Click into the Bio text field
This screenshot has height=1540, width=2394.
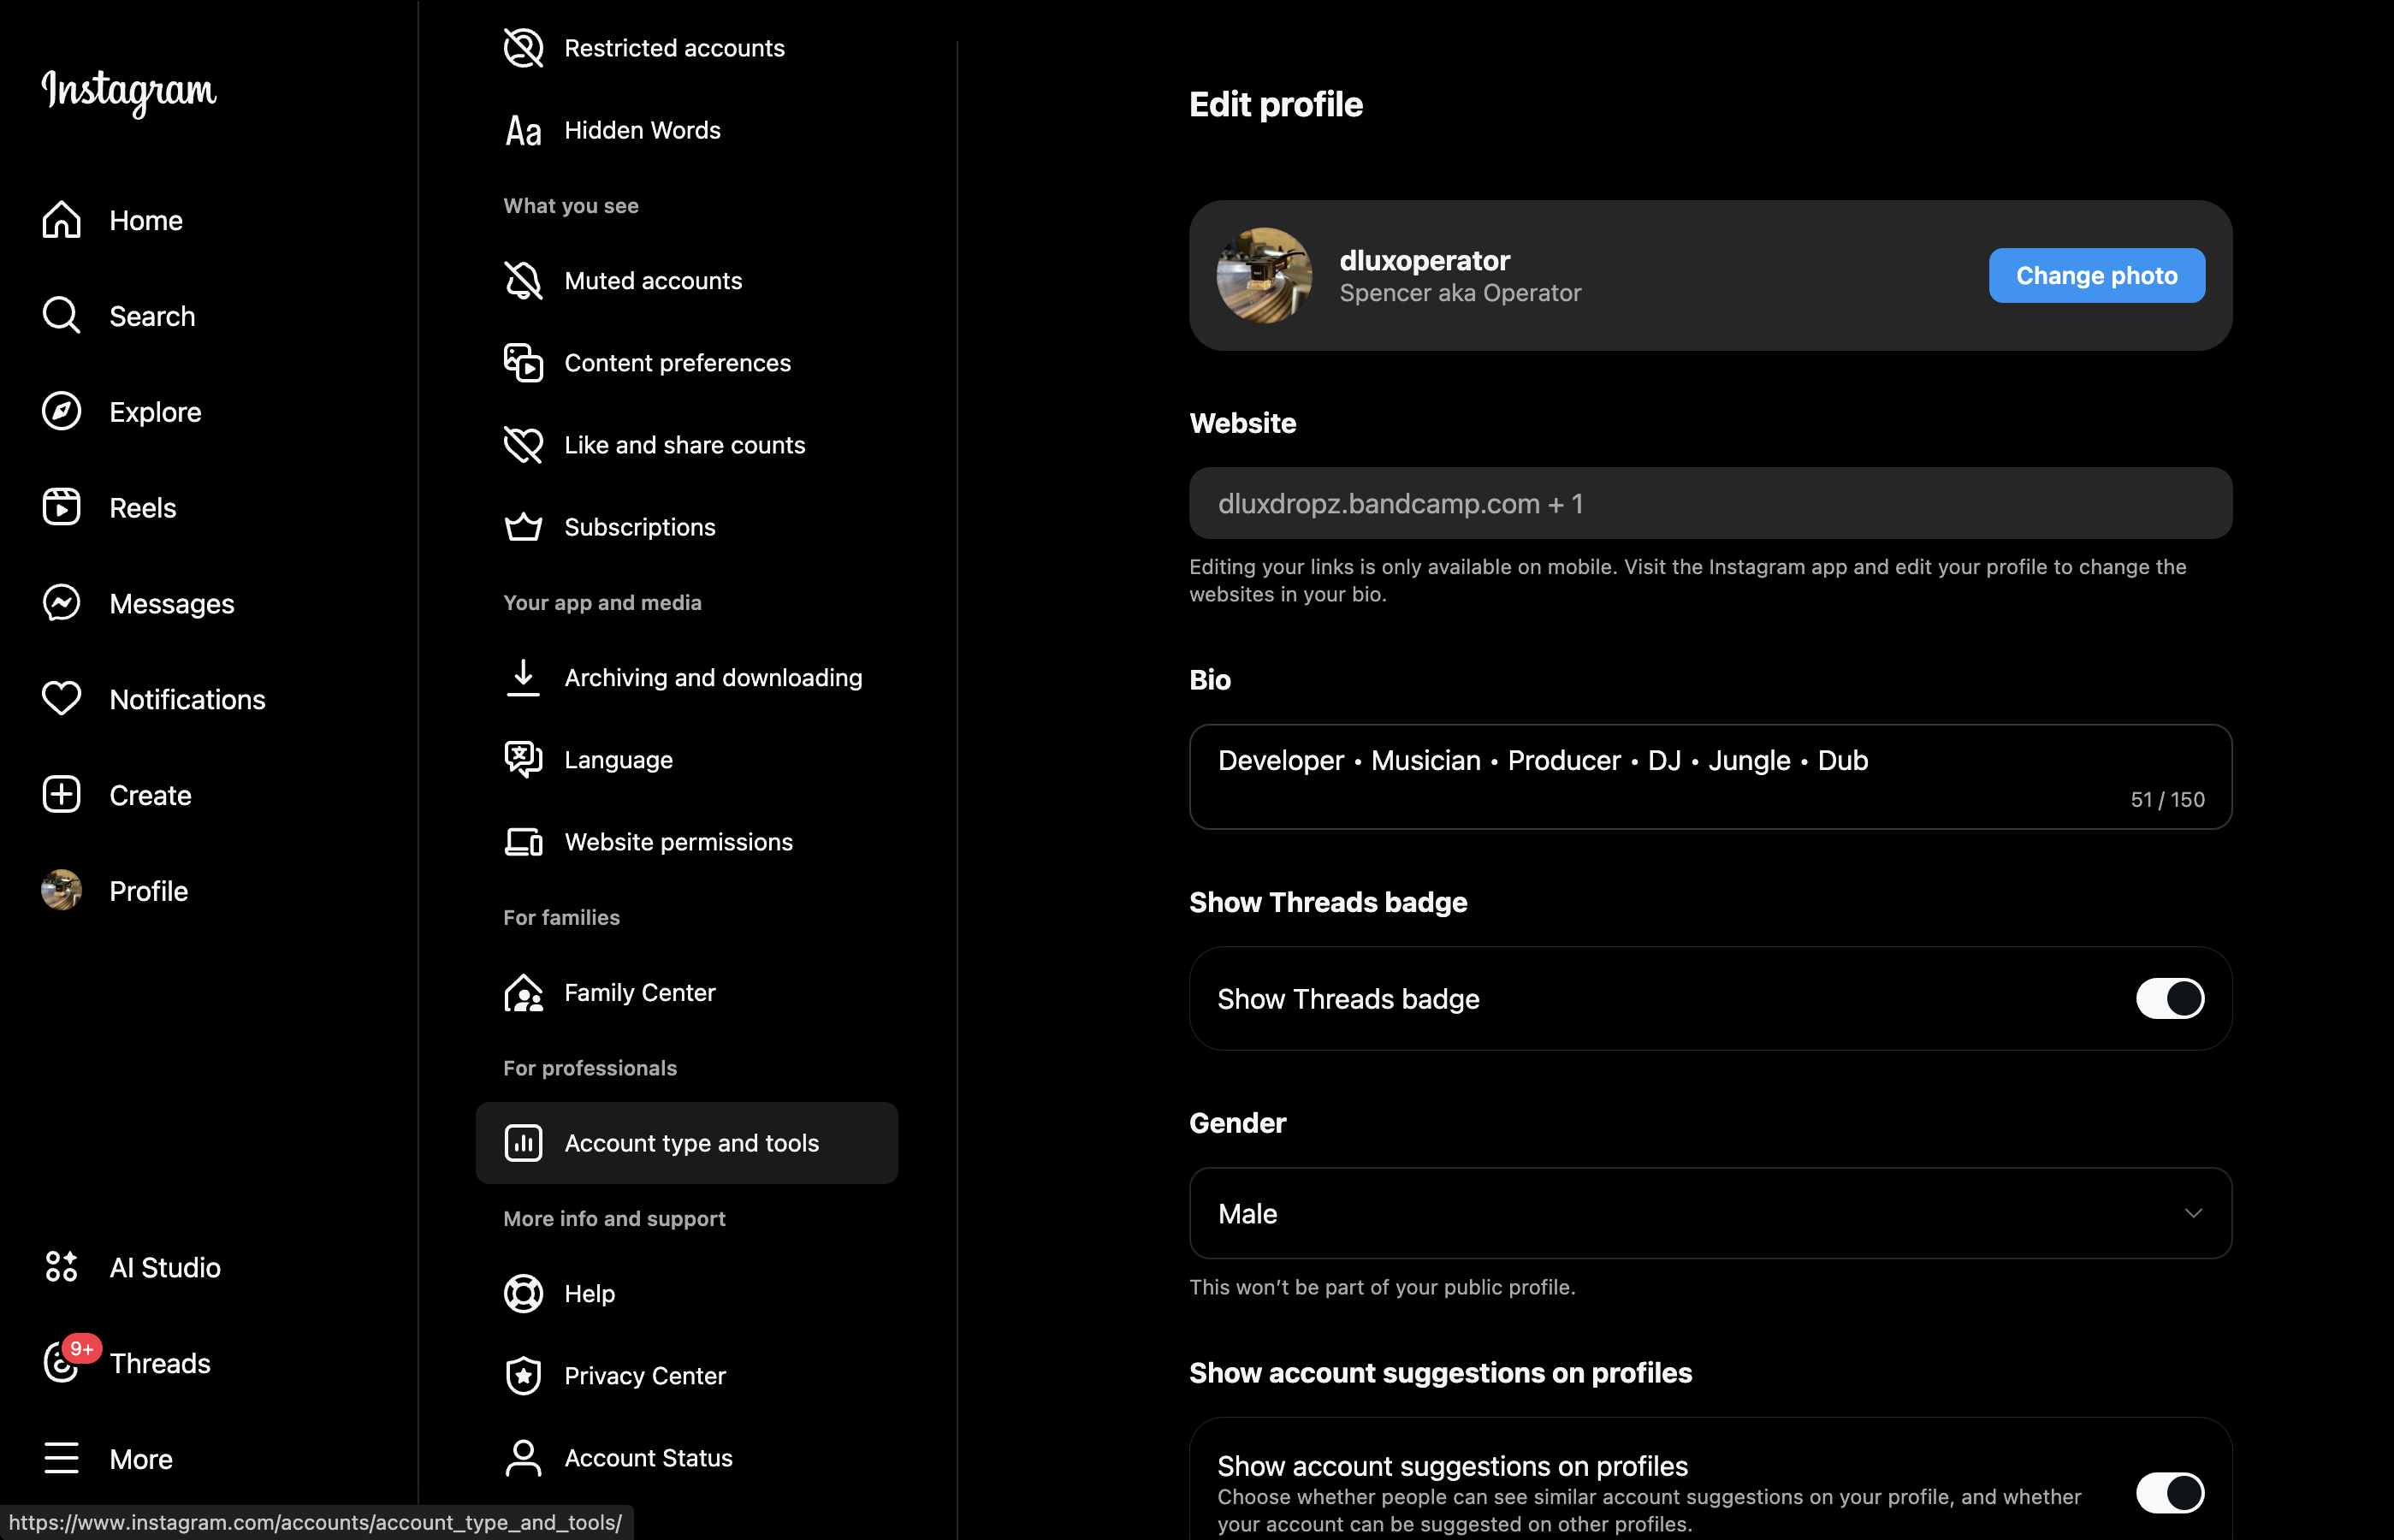tap(1710, 777)
